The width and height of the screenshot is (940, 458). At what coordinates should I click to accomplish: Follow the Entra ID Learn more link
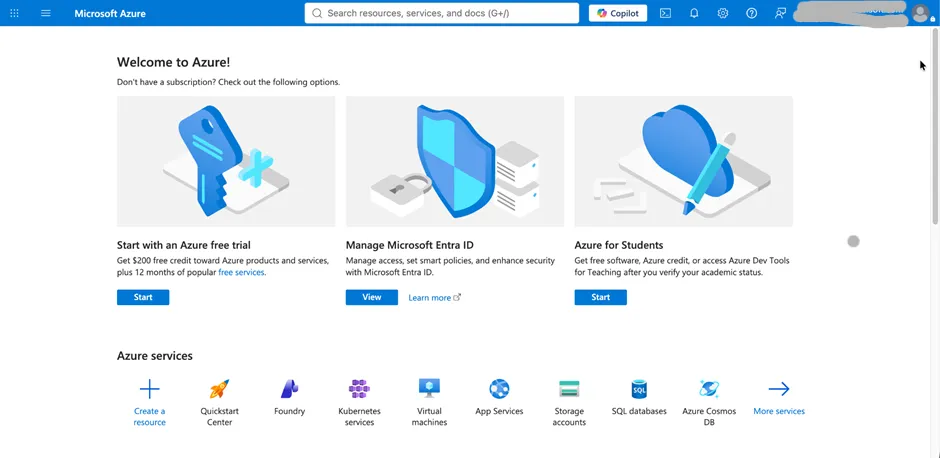435,297
